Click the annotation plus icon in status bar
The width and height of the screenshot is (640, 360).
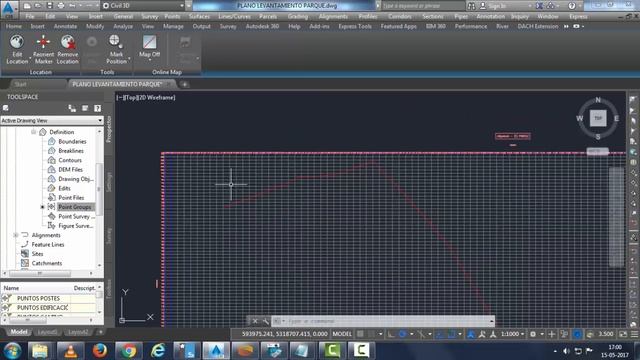(x=551, y=334)
